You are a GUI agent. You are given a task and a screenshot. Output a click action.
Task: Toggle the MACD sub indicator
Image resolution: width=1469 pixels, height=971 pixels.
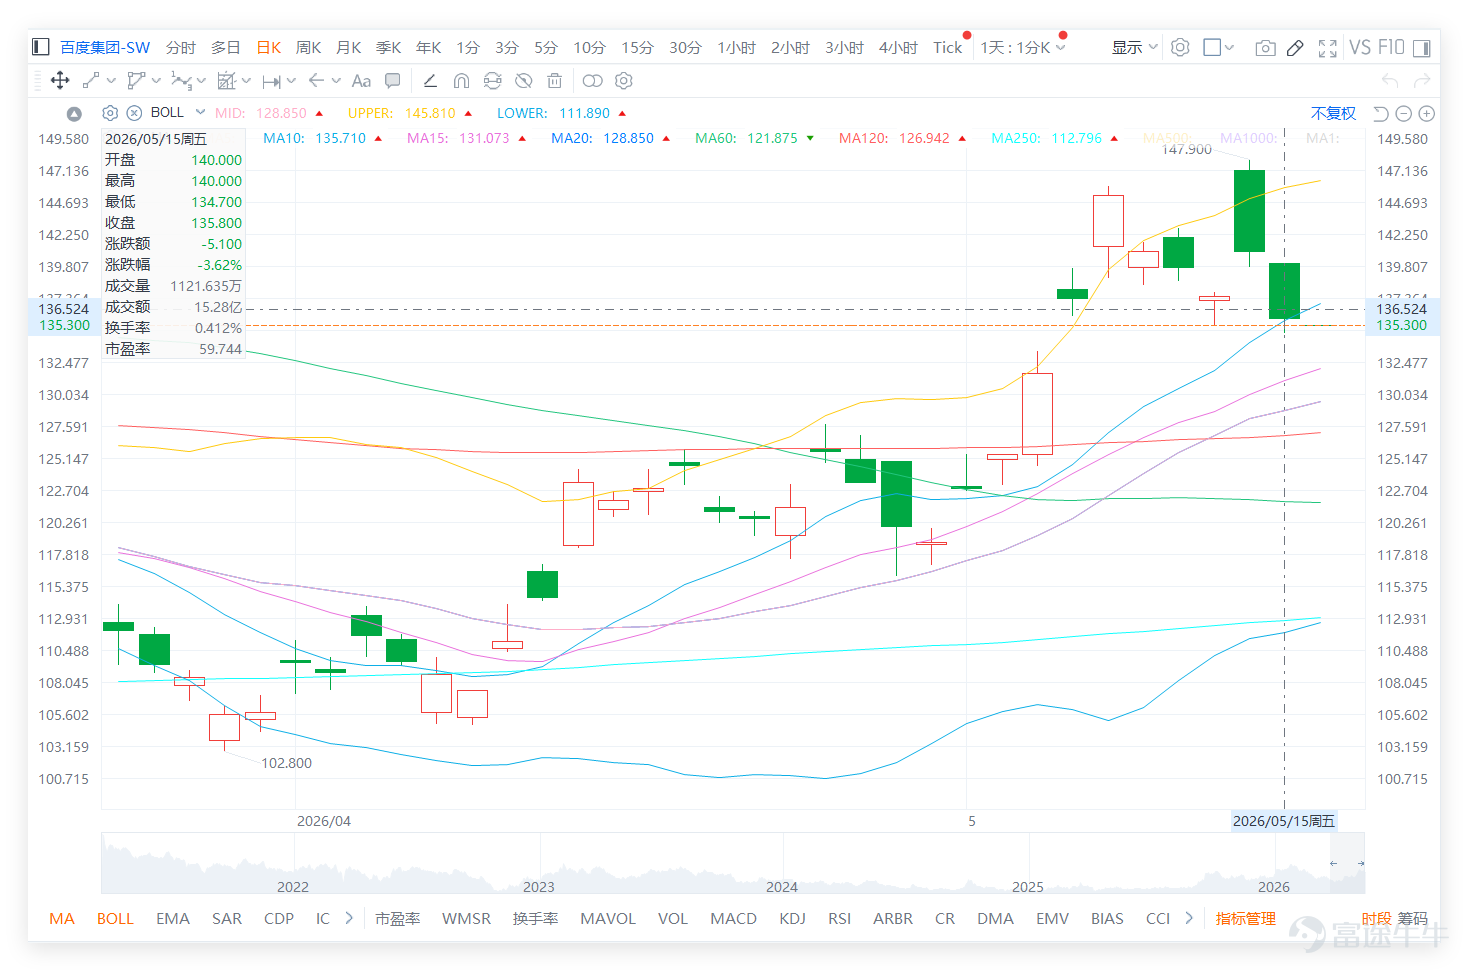pos(733,918)
